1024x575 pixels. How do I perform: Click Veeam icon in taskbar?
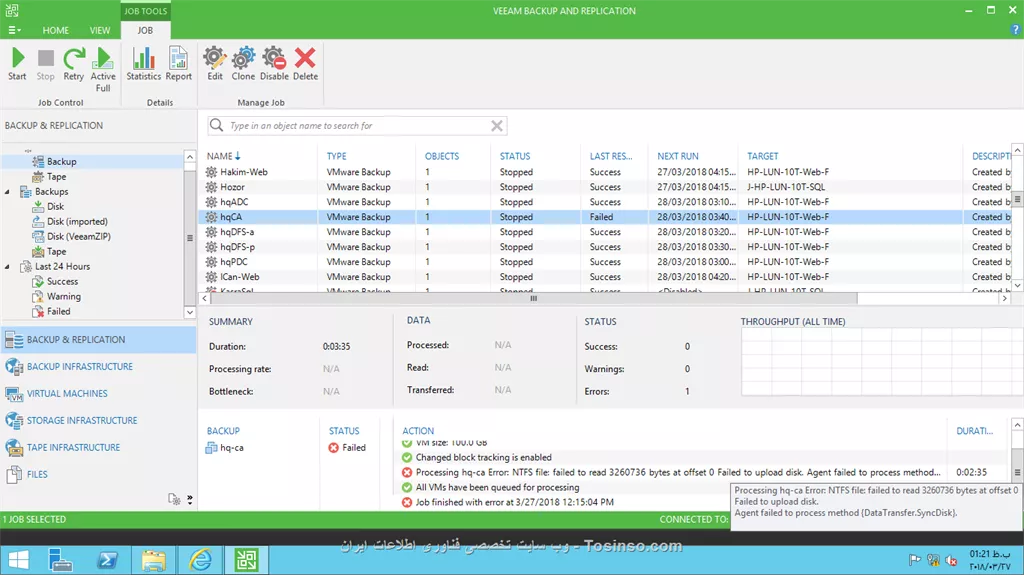coord(247,560)
